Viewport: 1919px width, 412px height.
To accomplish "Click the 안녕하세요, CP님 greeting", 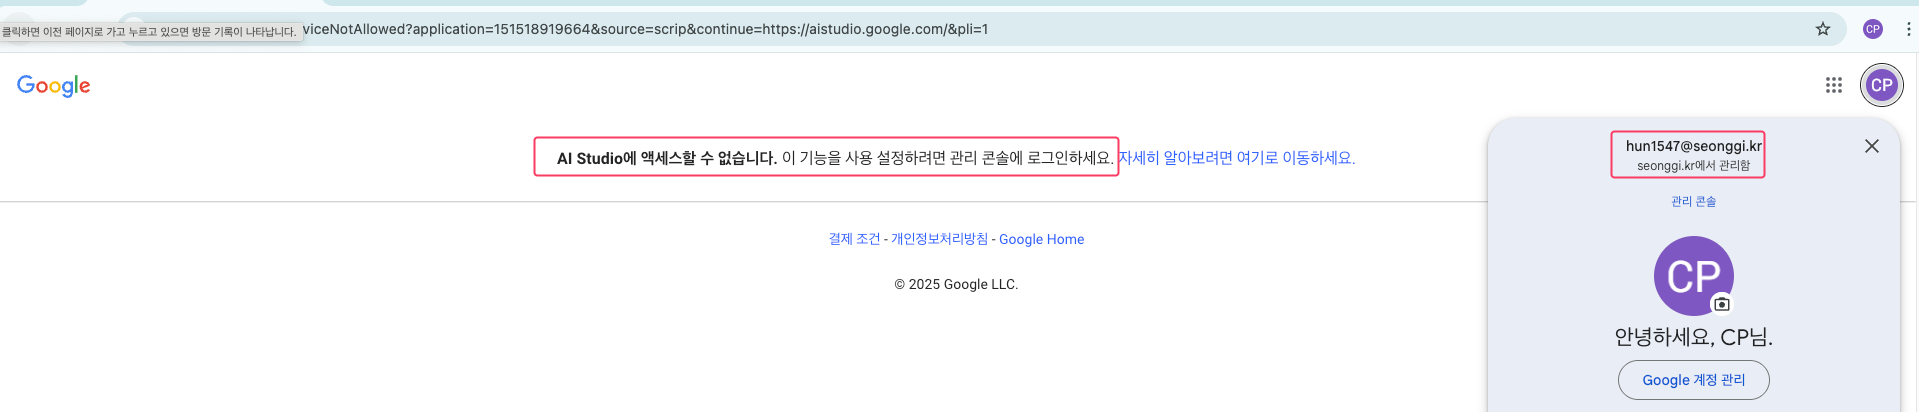I will point(1693,337).
